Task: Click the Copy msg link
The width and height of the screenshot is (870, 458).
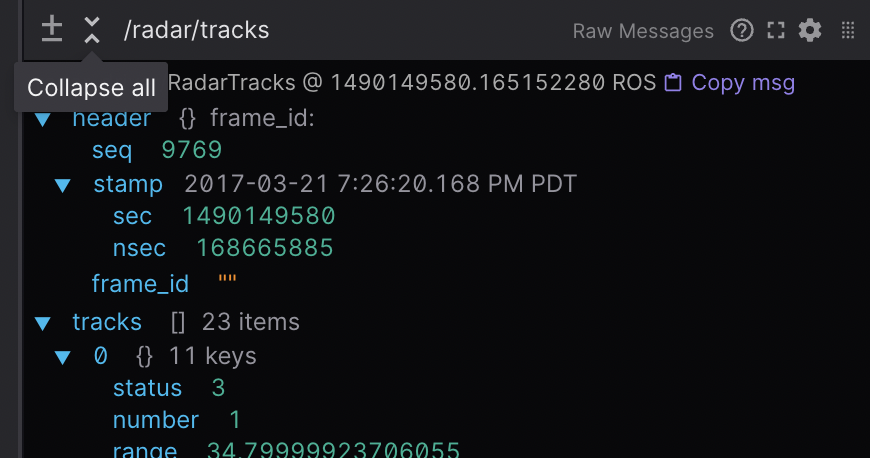Action: [743, 83]
